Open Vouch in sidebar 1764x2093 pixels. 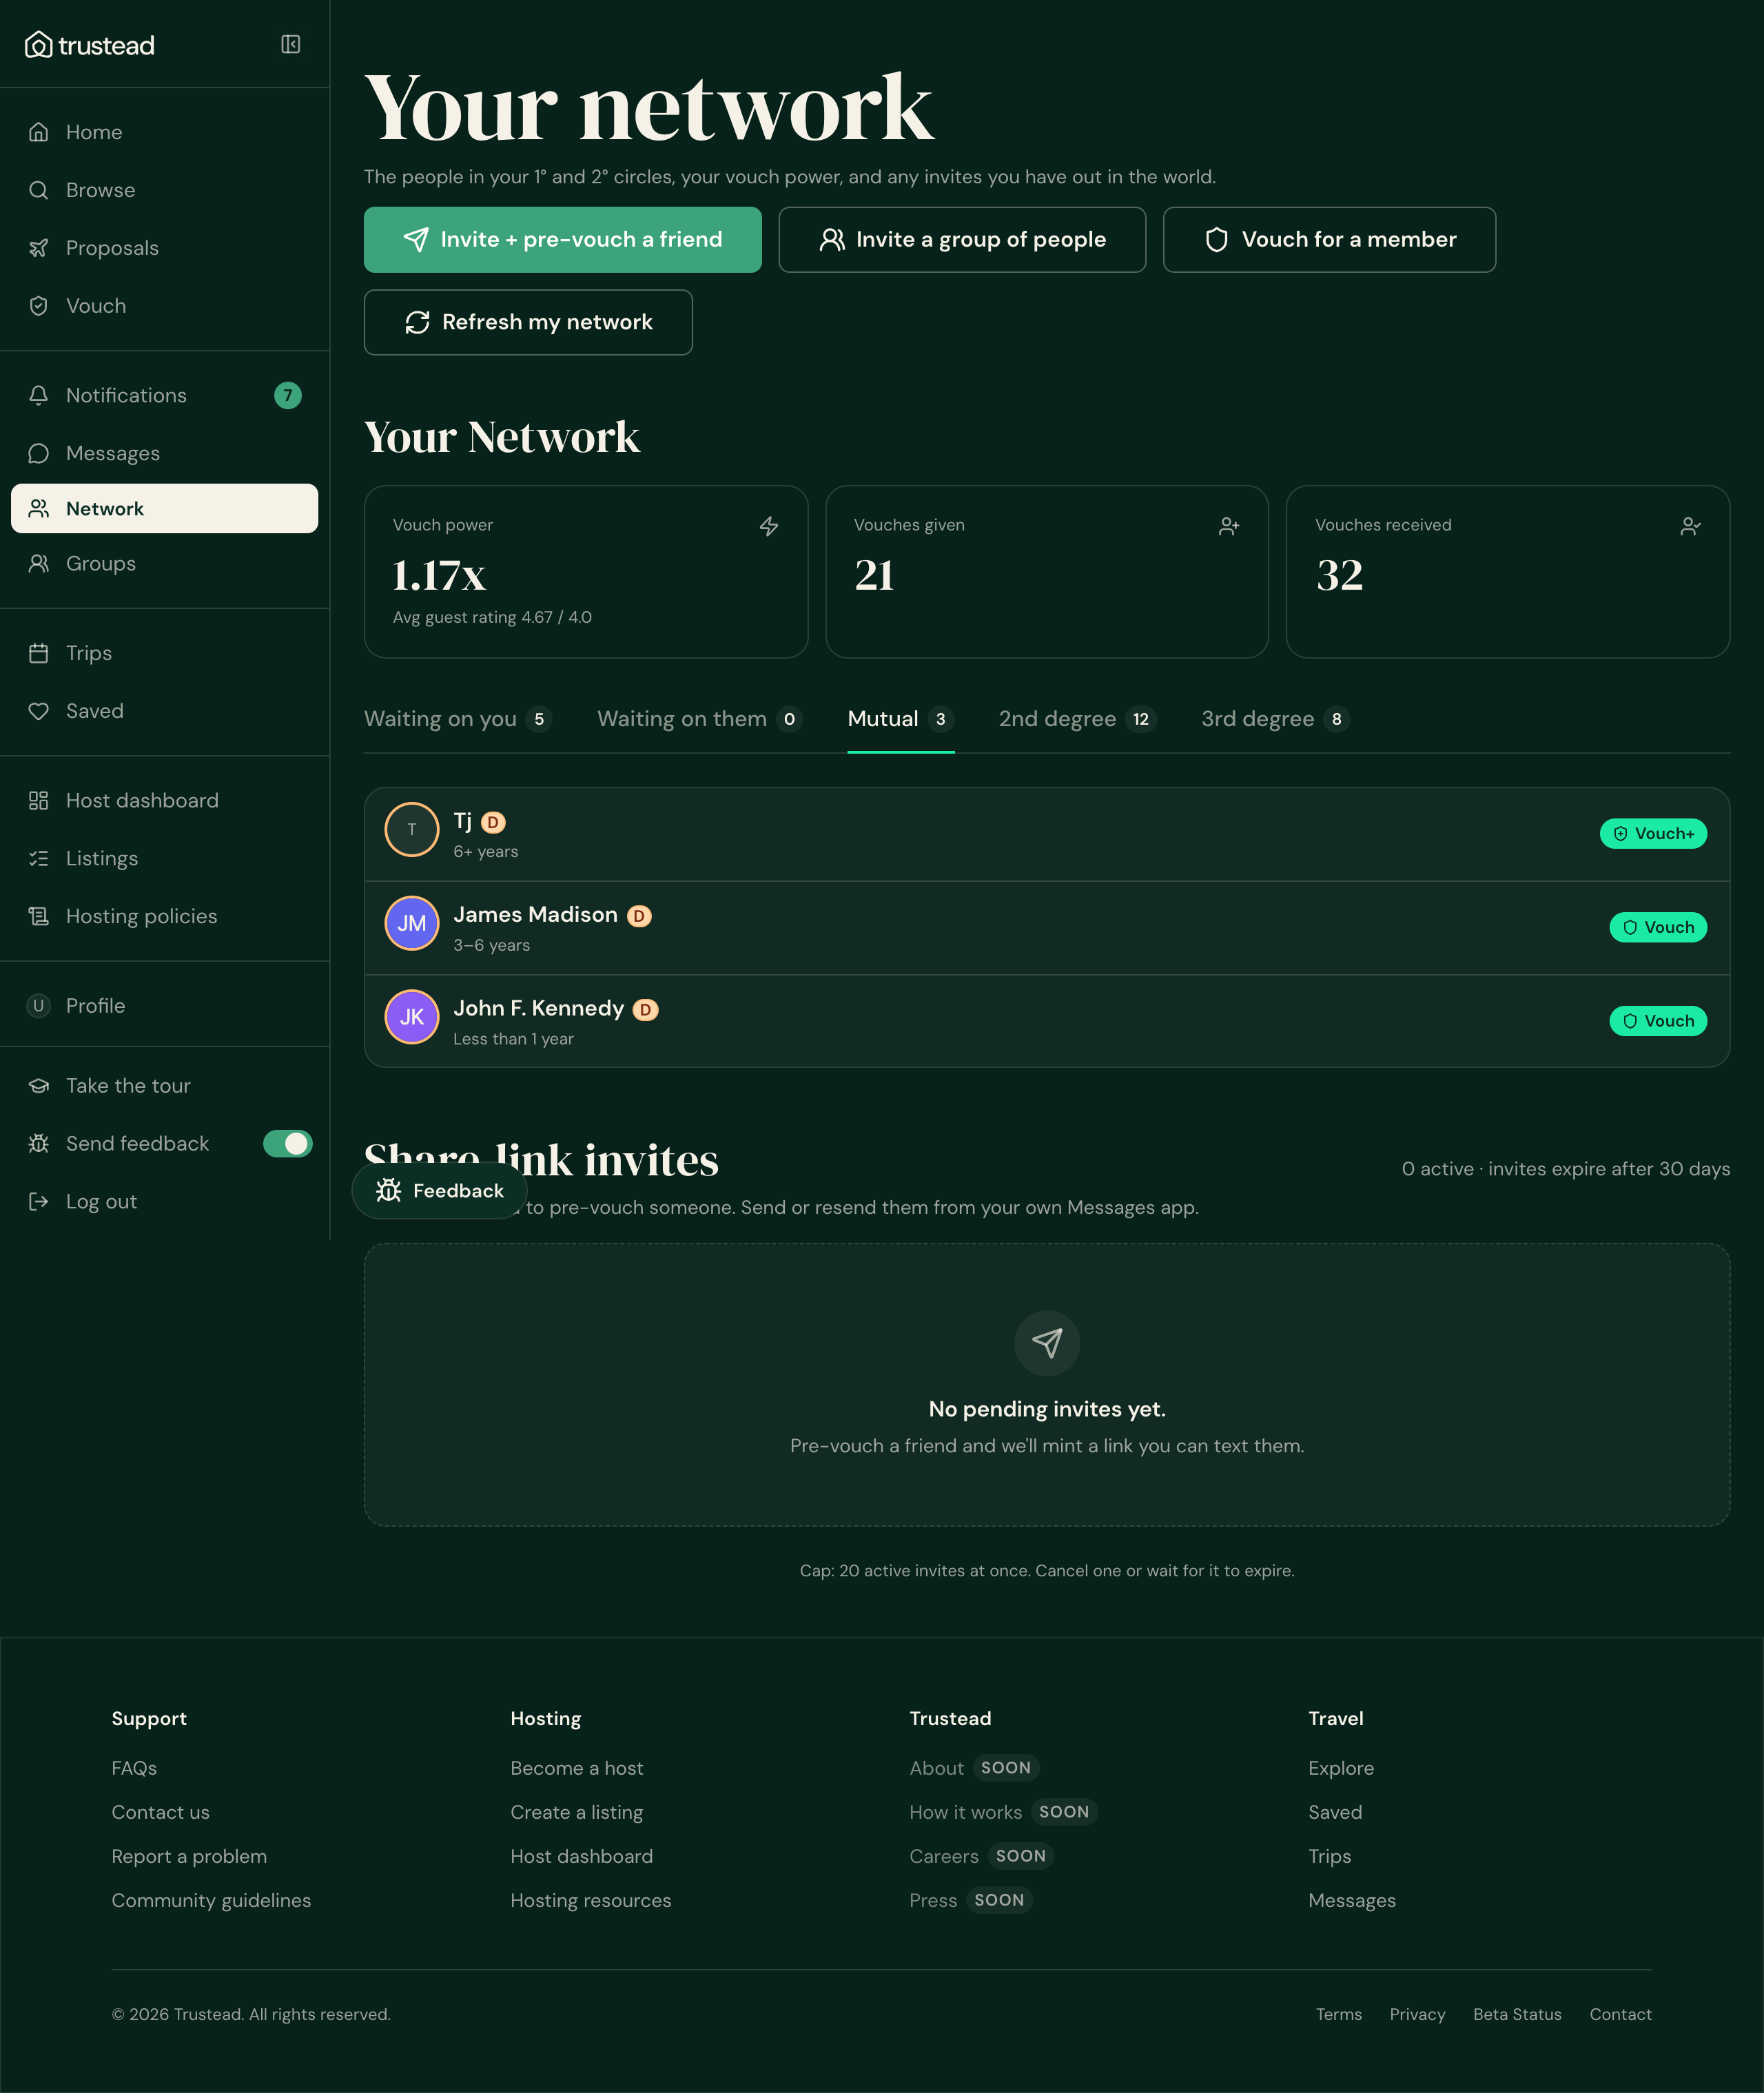tap(165, 306)
